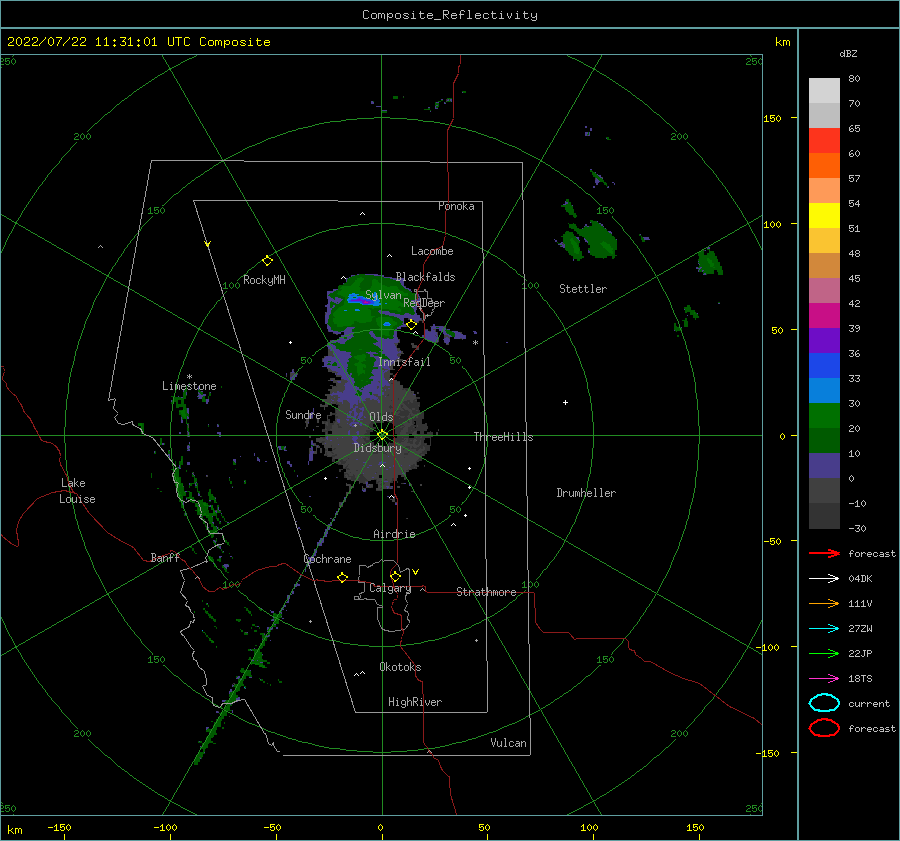Screen dimensions: 900x841
Task: Click the Okotoks label
Action: coord(400,667)
